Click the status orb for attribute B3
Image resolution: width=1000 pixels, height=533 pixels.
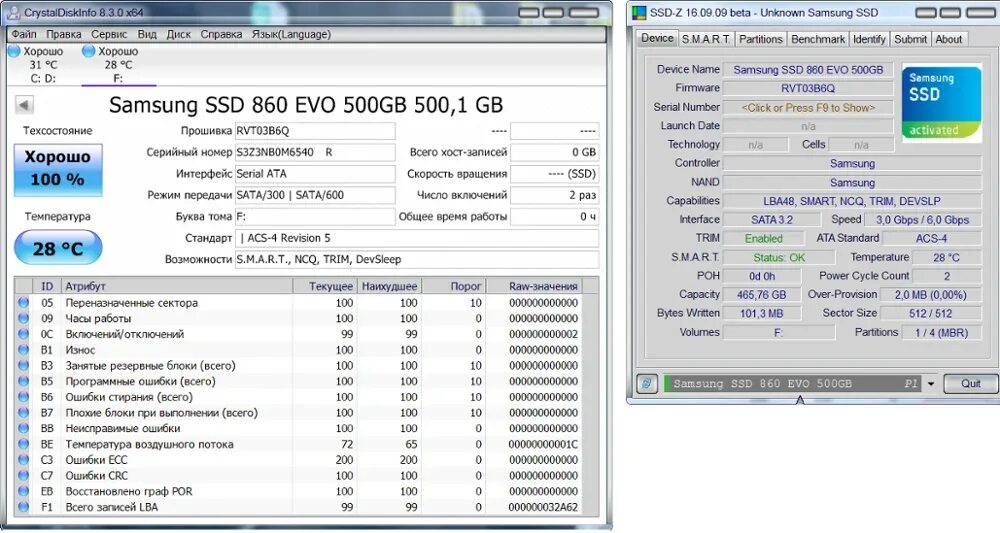click(24, 365)
